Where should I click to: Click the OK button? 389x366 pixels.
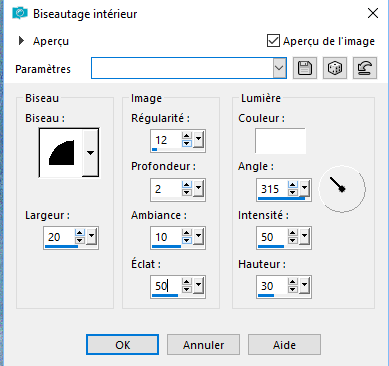tap(122, 345)
